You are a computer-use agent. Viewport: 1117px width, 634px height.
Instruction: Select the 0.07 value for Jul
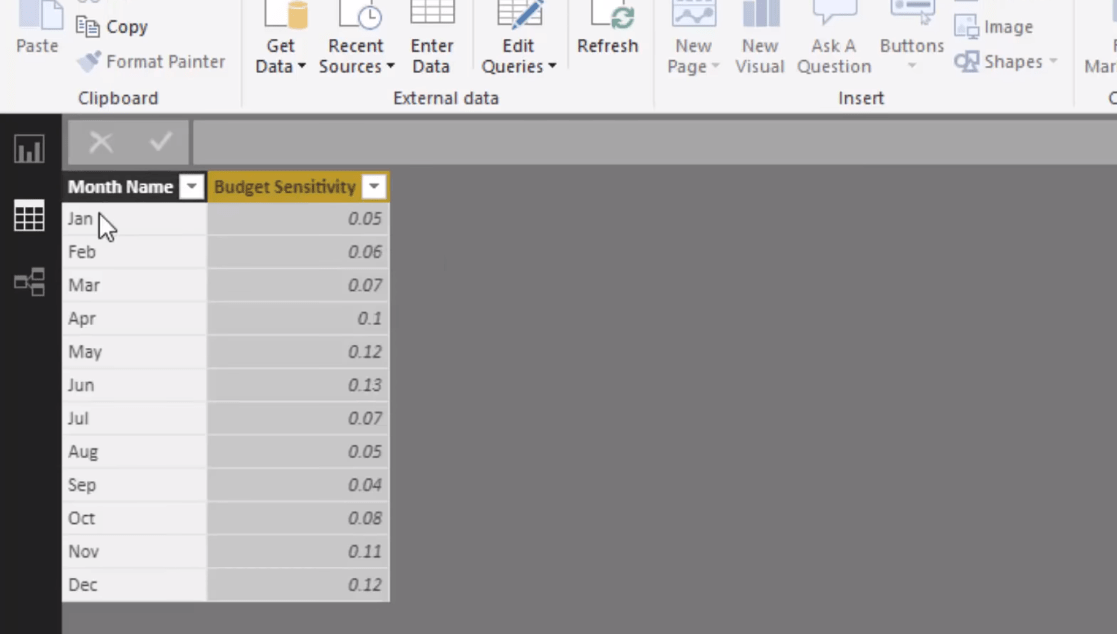pos(298,418)
